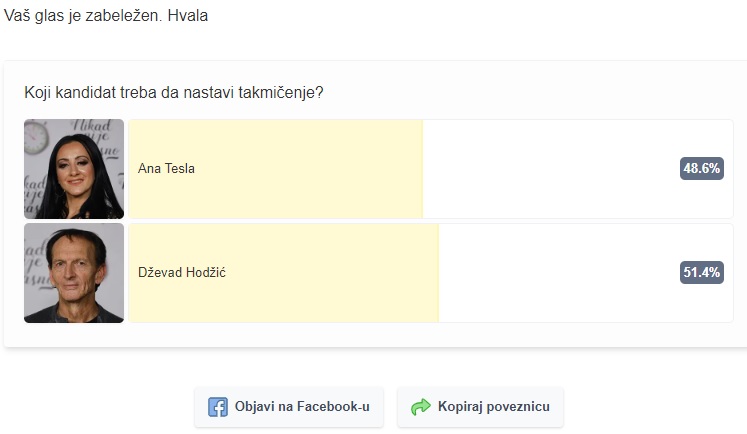The height and width of the screenshot is (434, 747).
Task: Click the Objavi na Facebook-u button
Action: pyautogui.click(x=289, y=407)
